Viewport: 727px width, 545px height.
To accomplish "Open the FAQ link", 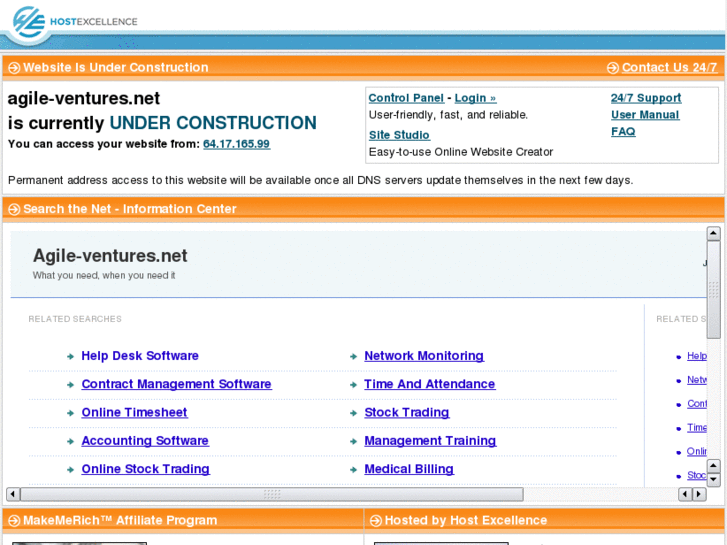I will click(x=623, y=132).
